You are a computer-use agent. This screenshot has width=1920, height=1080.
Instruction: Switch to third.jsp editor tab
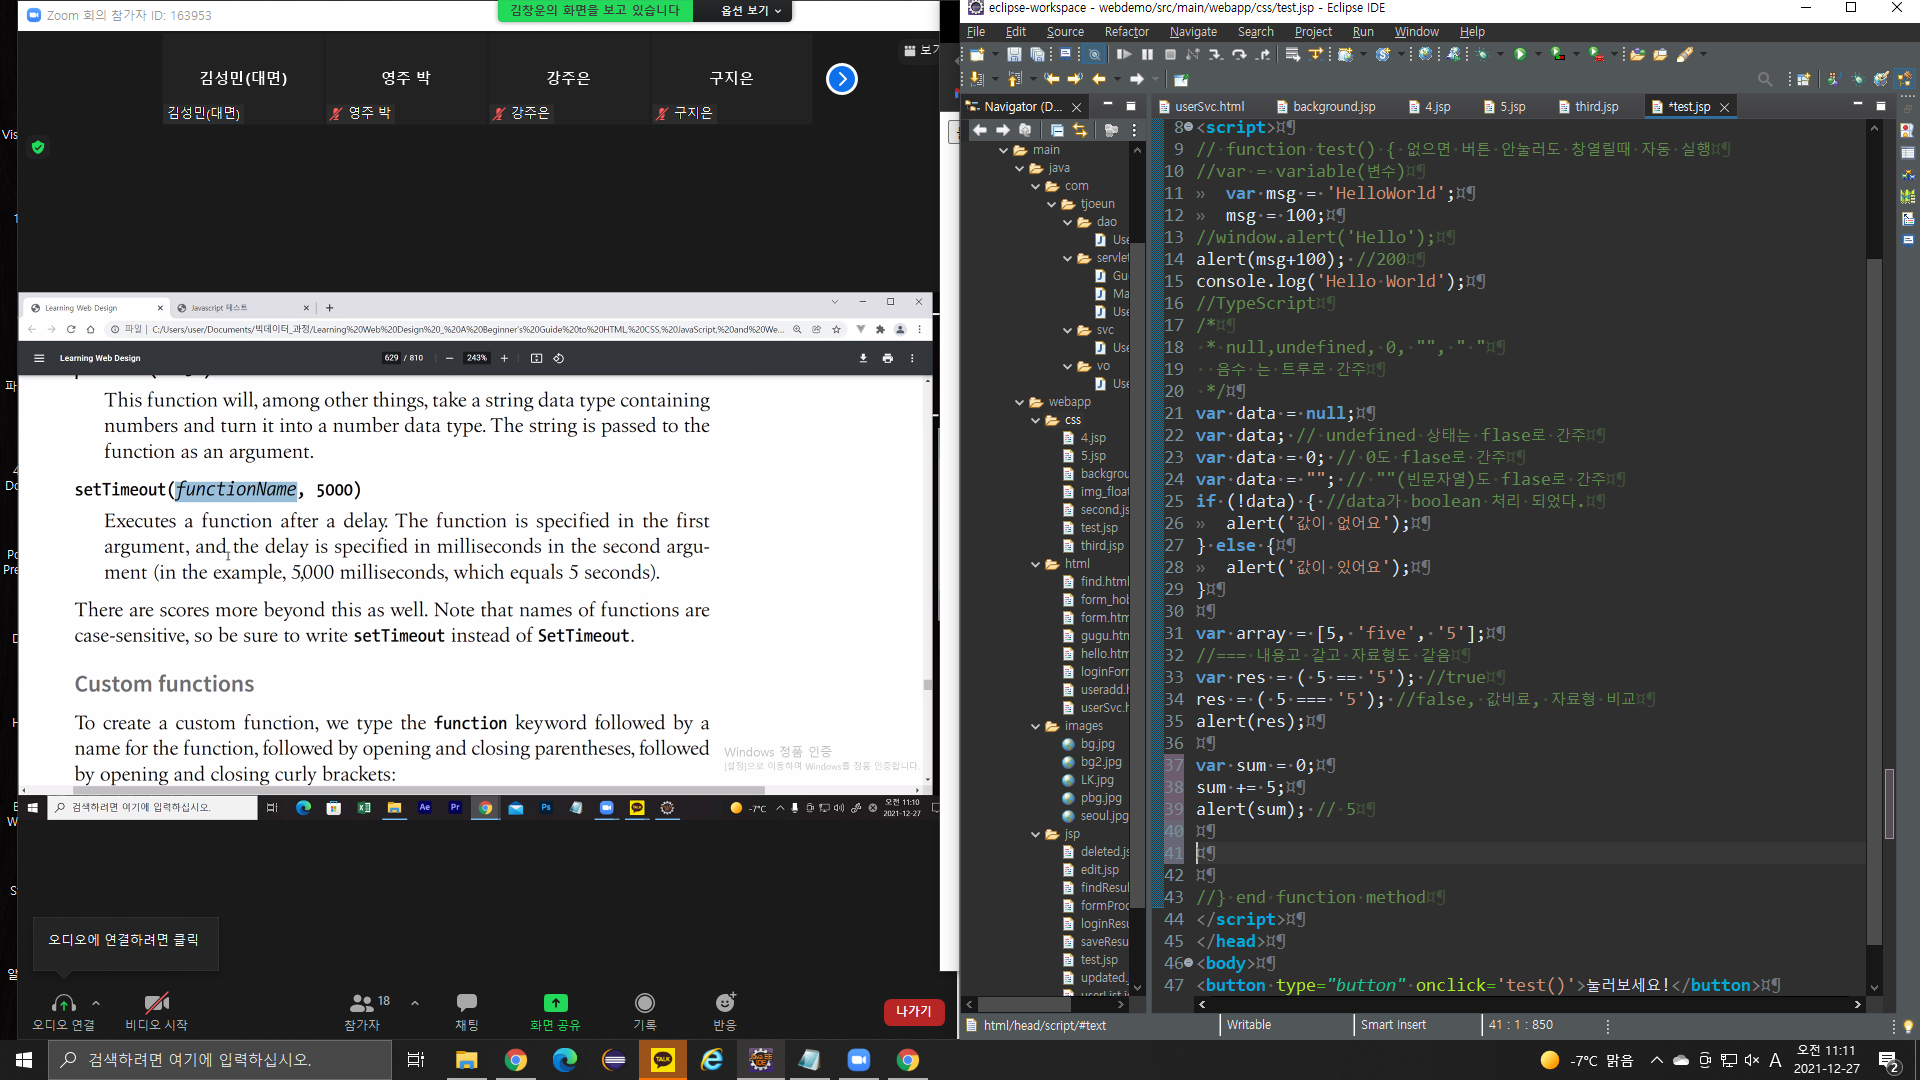click(x=1596, y=106)
